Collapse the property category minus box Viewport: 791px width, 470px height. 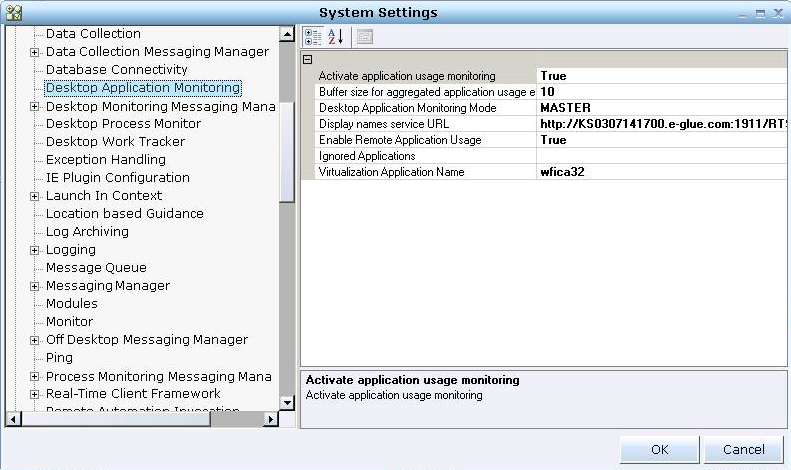point(308,60)
